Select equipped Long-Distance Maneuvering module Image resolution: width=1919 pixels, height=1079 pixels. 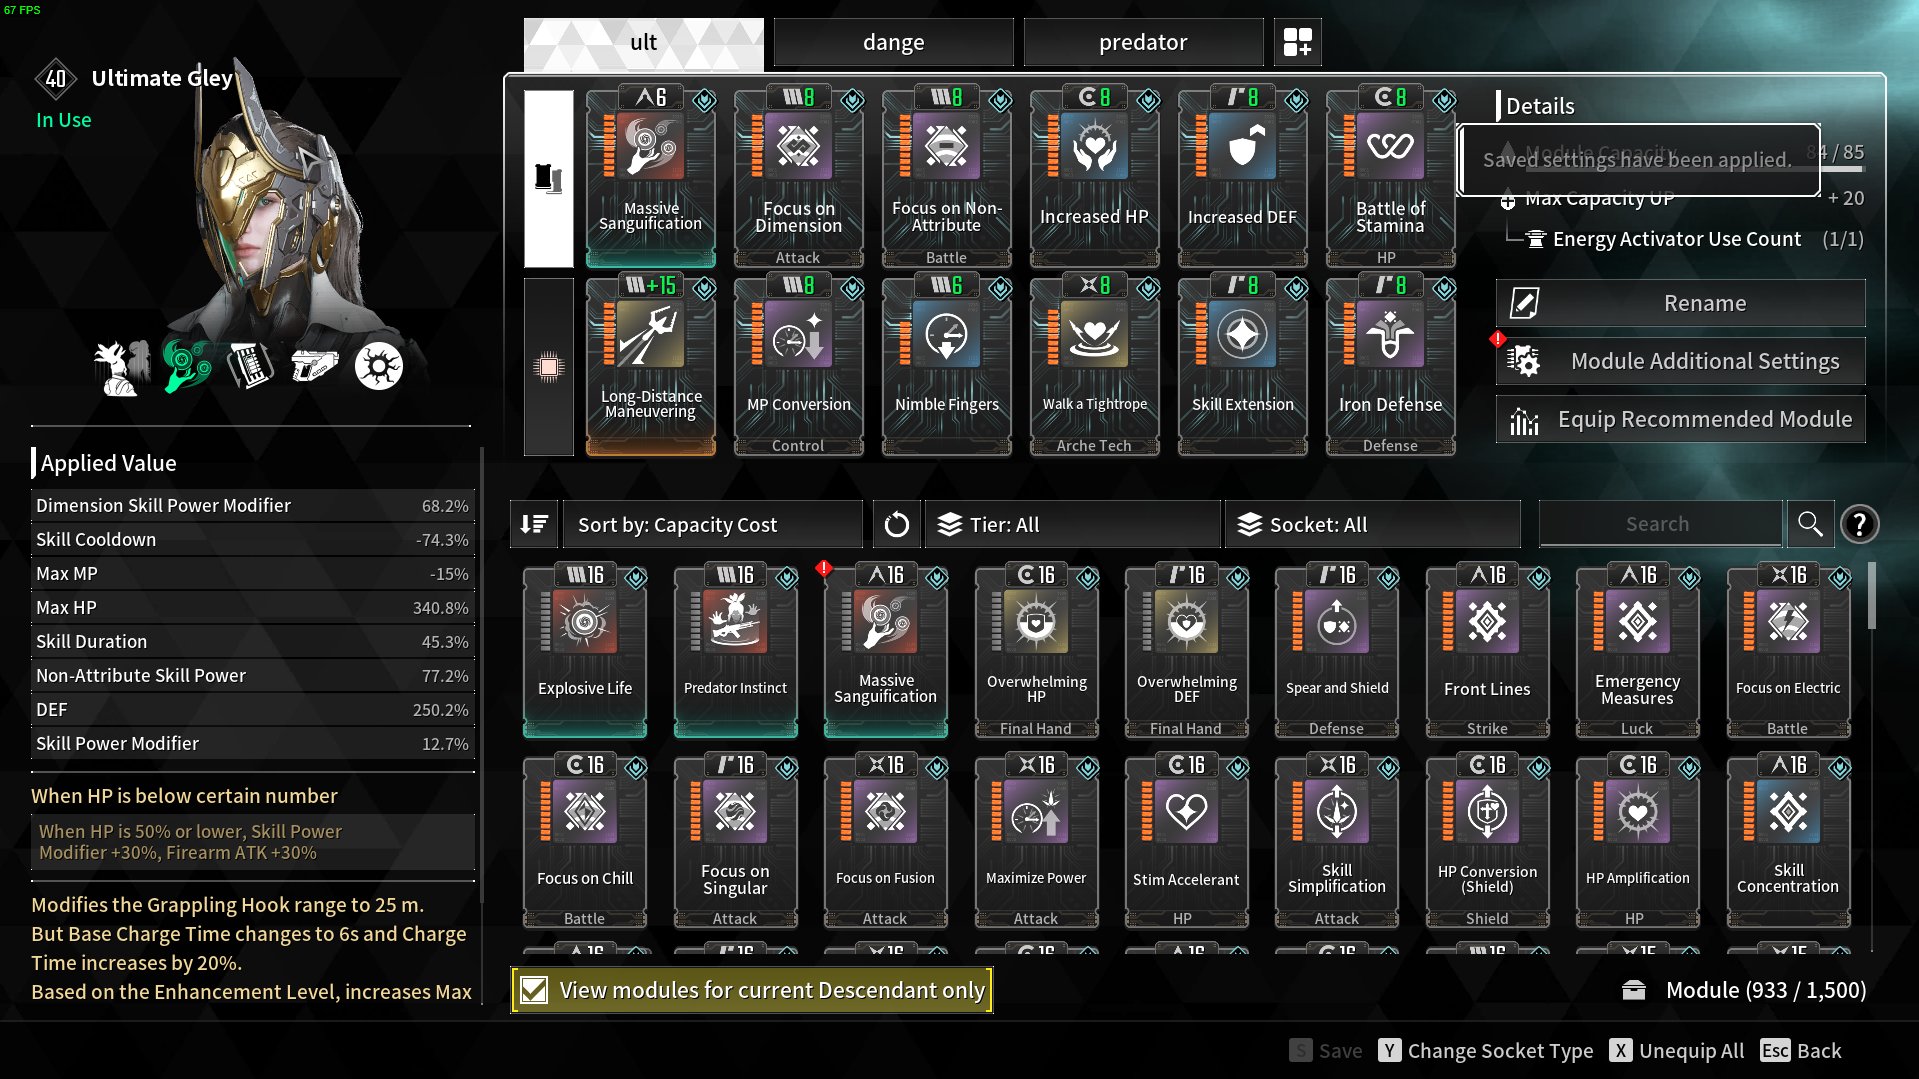click(651, 365)
